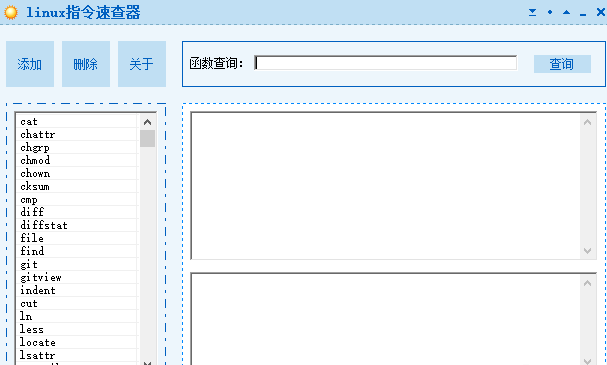Select 'git' in the command list

tap(77, 264)
